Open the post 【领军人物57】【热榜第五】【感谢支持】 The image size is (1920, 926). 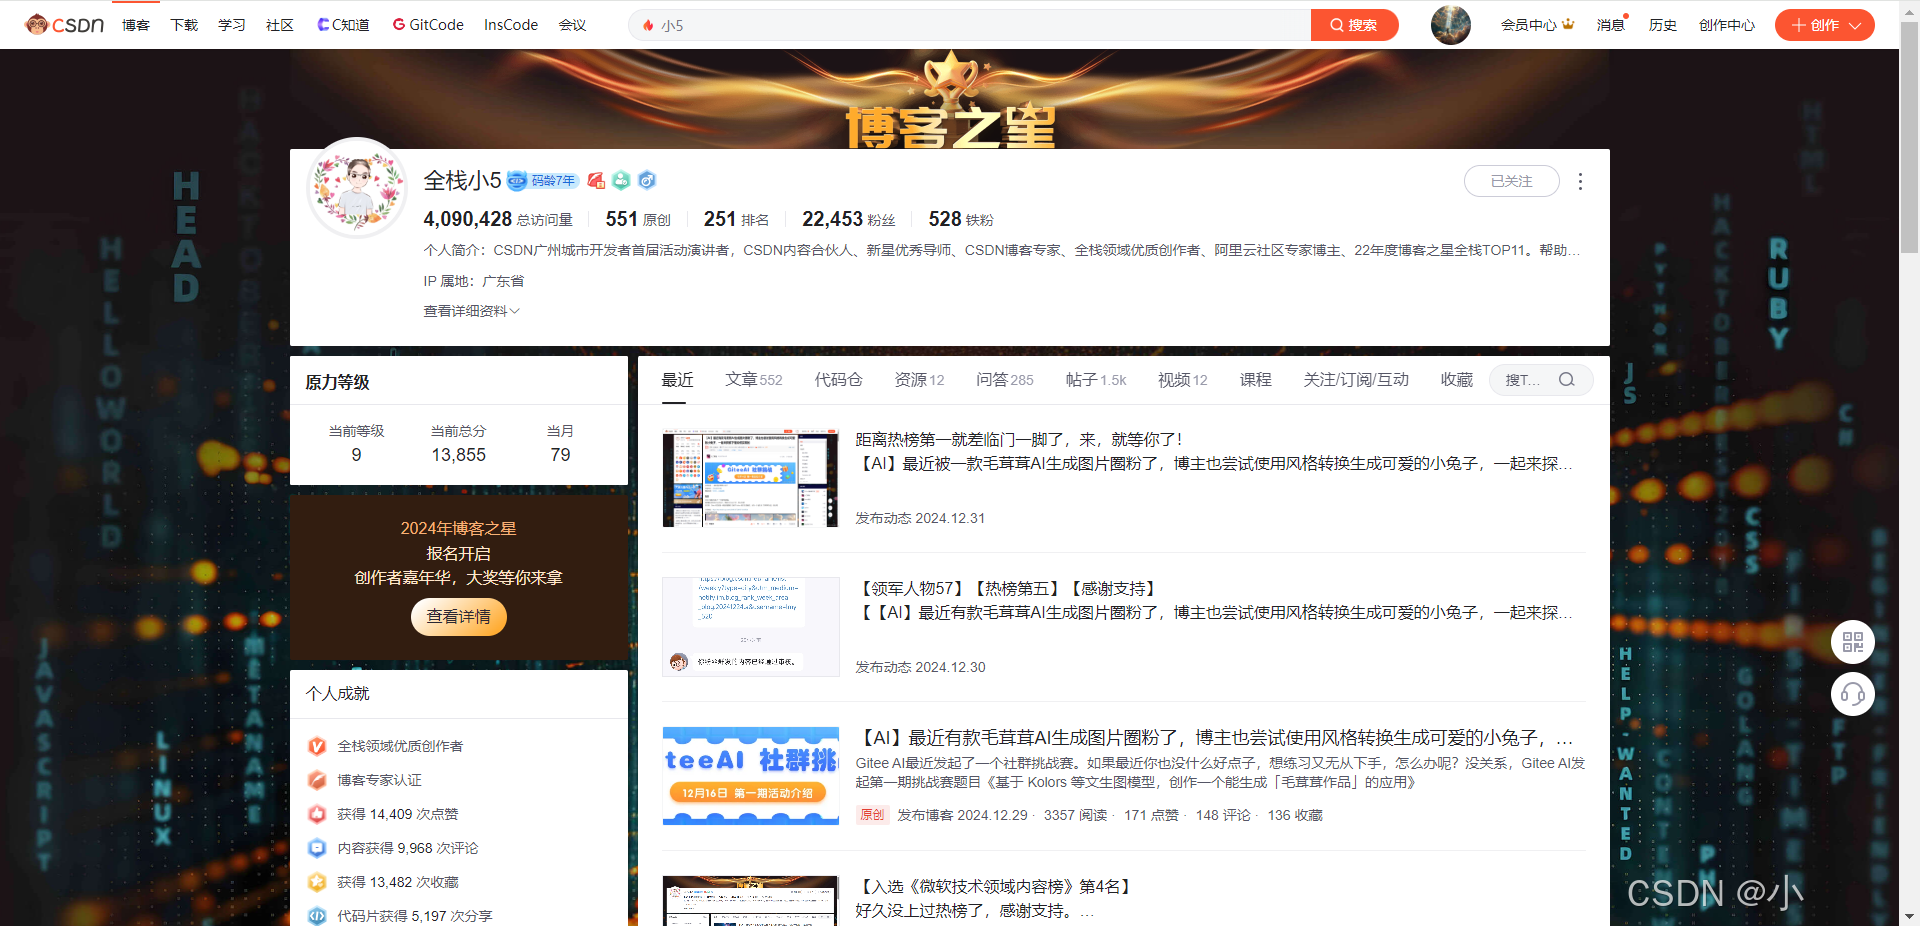click(x=1008, y=588)
